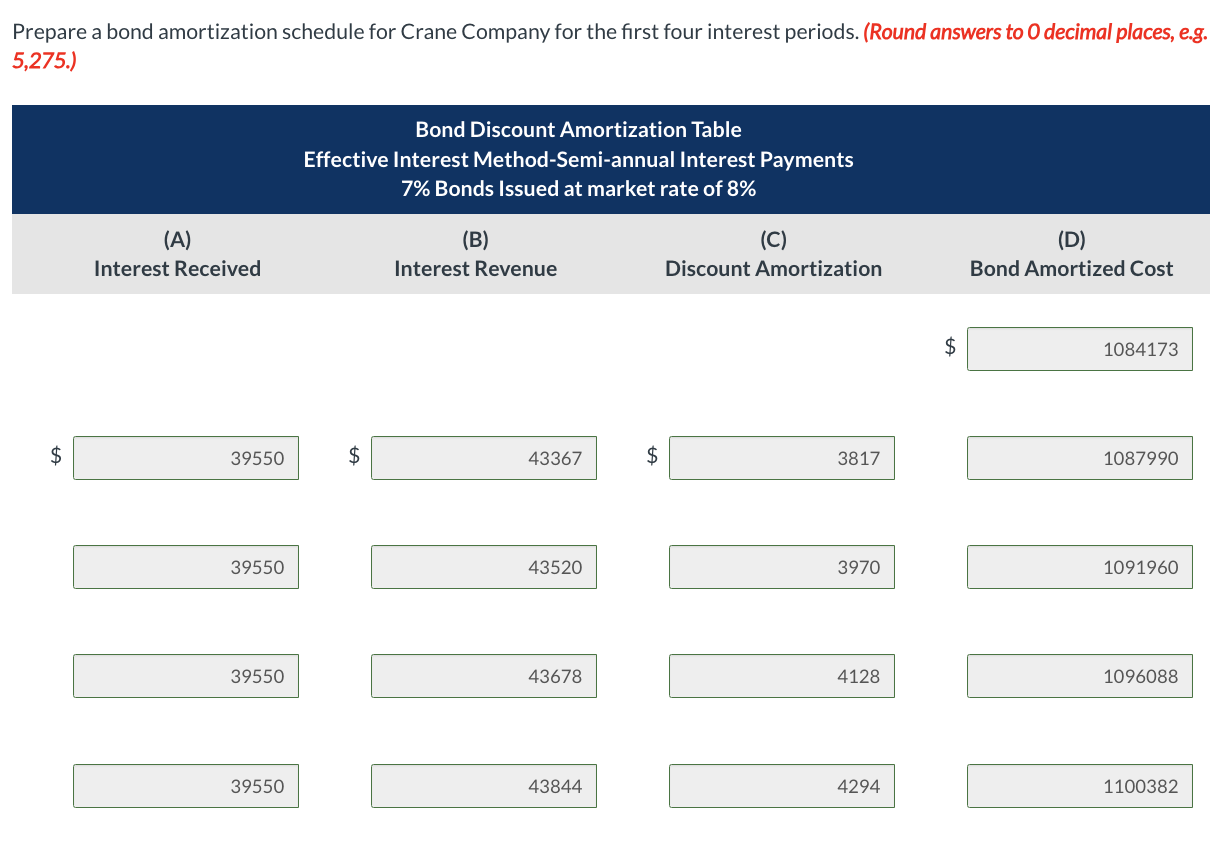
Task: Click the Bond Amortized Cost field showing 1087990
Action: [x=1079, y=457]
